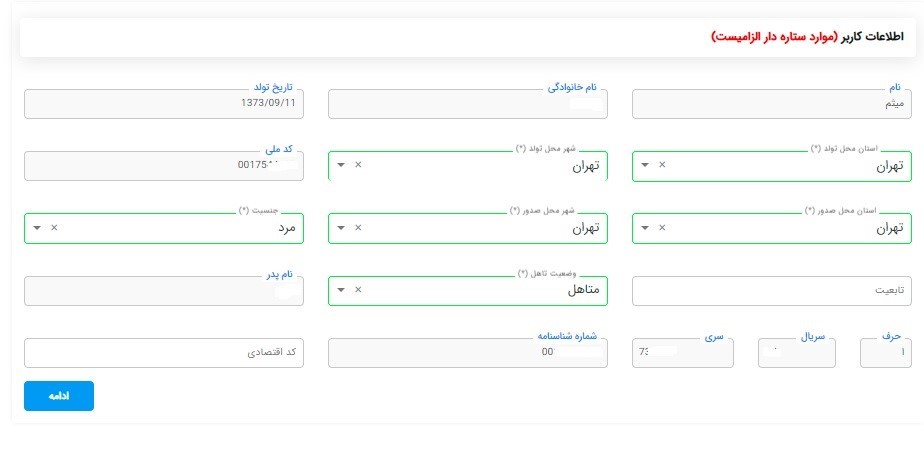Clear the استان محل صدور selection
The height and width of the screenshot is (460, 924).
662,228
